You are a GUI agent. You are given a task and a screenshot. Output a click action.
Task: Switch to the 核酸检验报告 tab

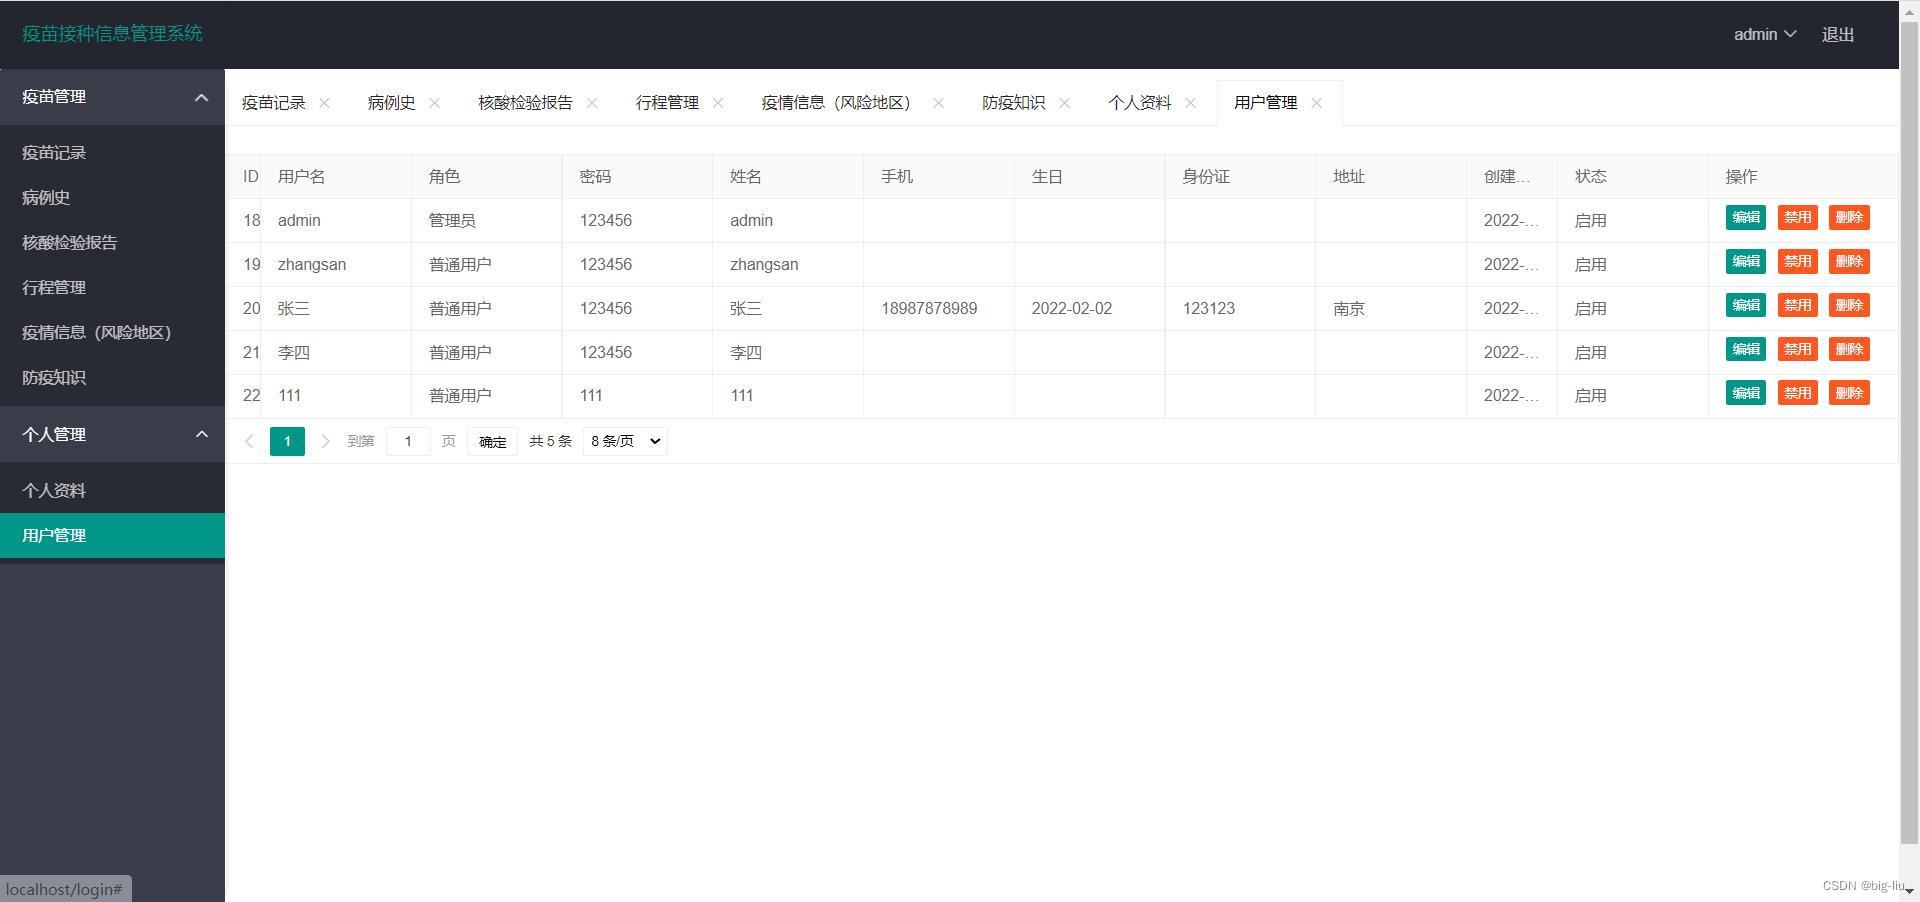click(x=525, y=103)
